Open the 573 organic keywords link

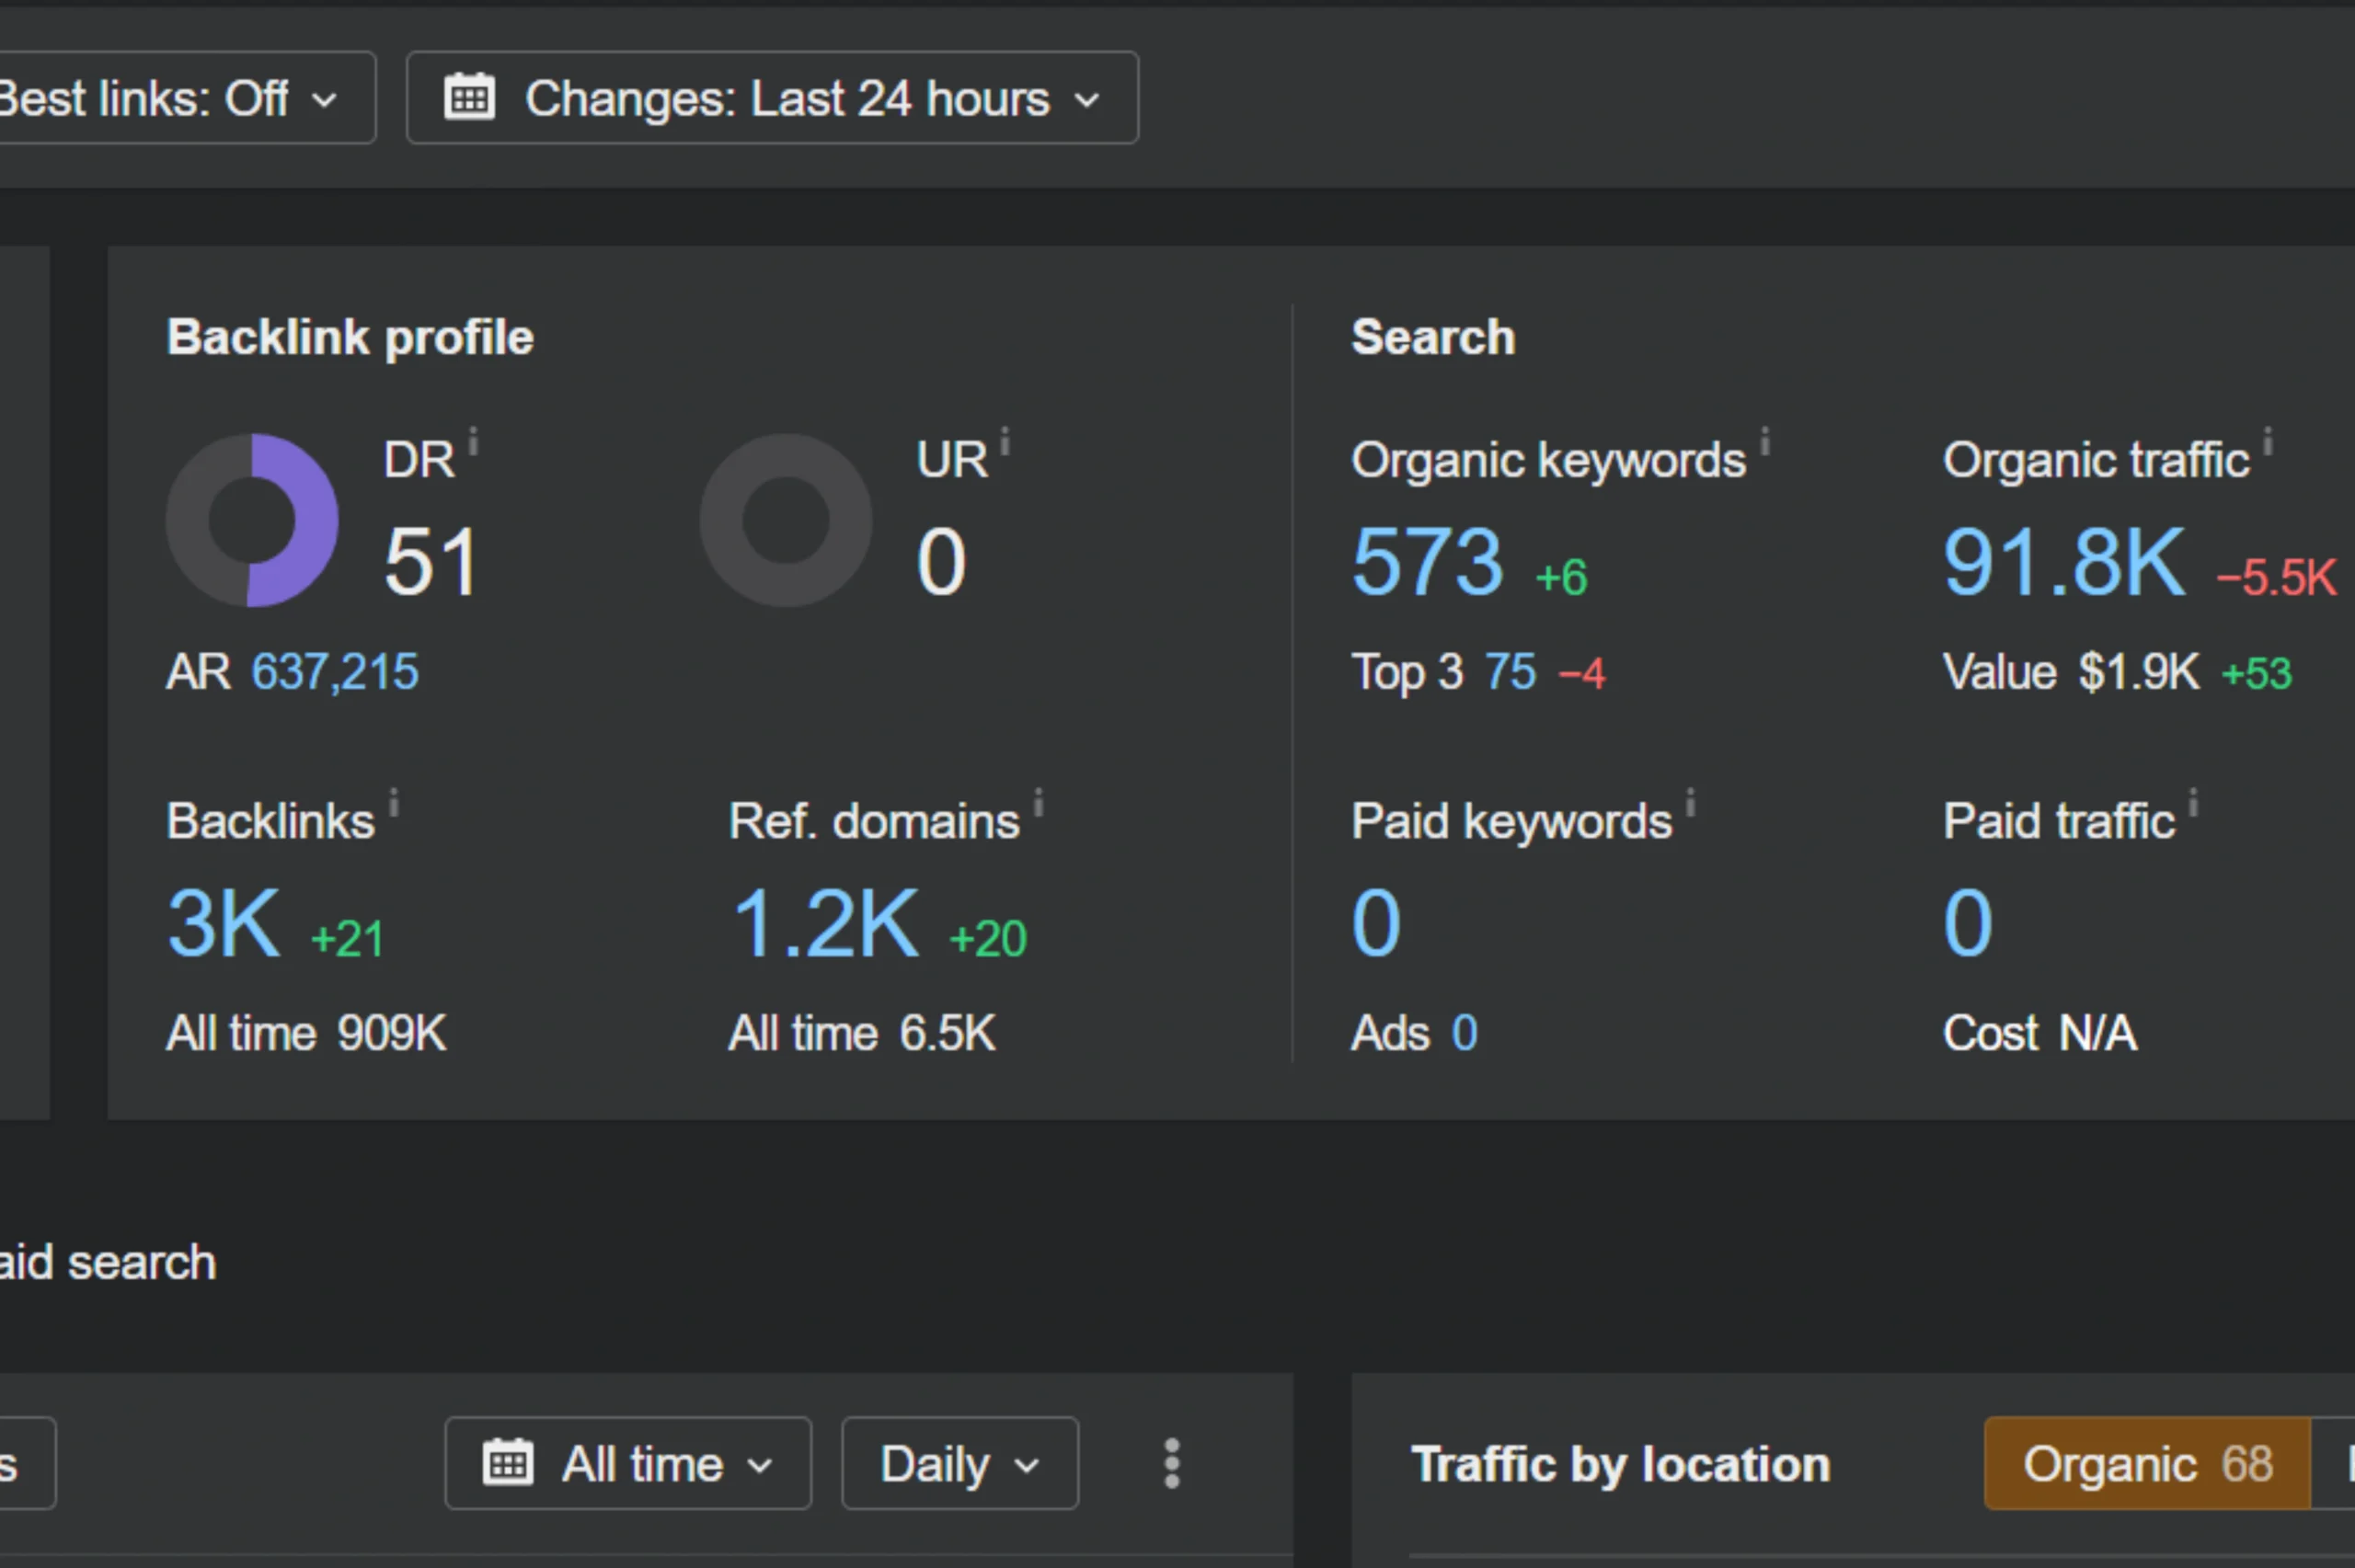(x=1427, y=562)
